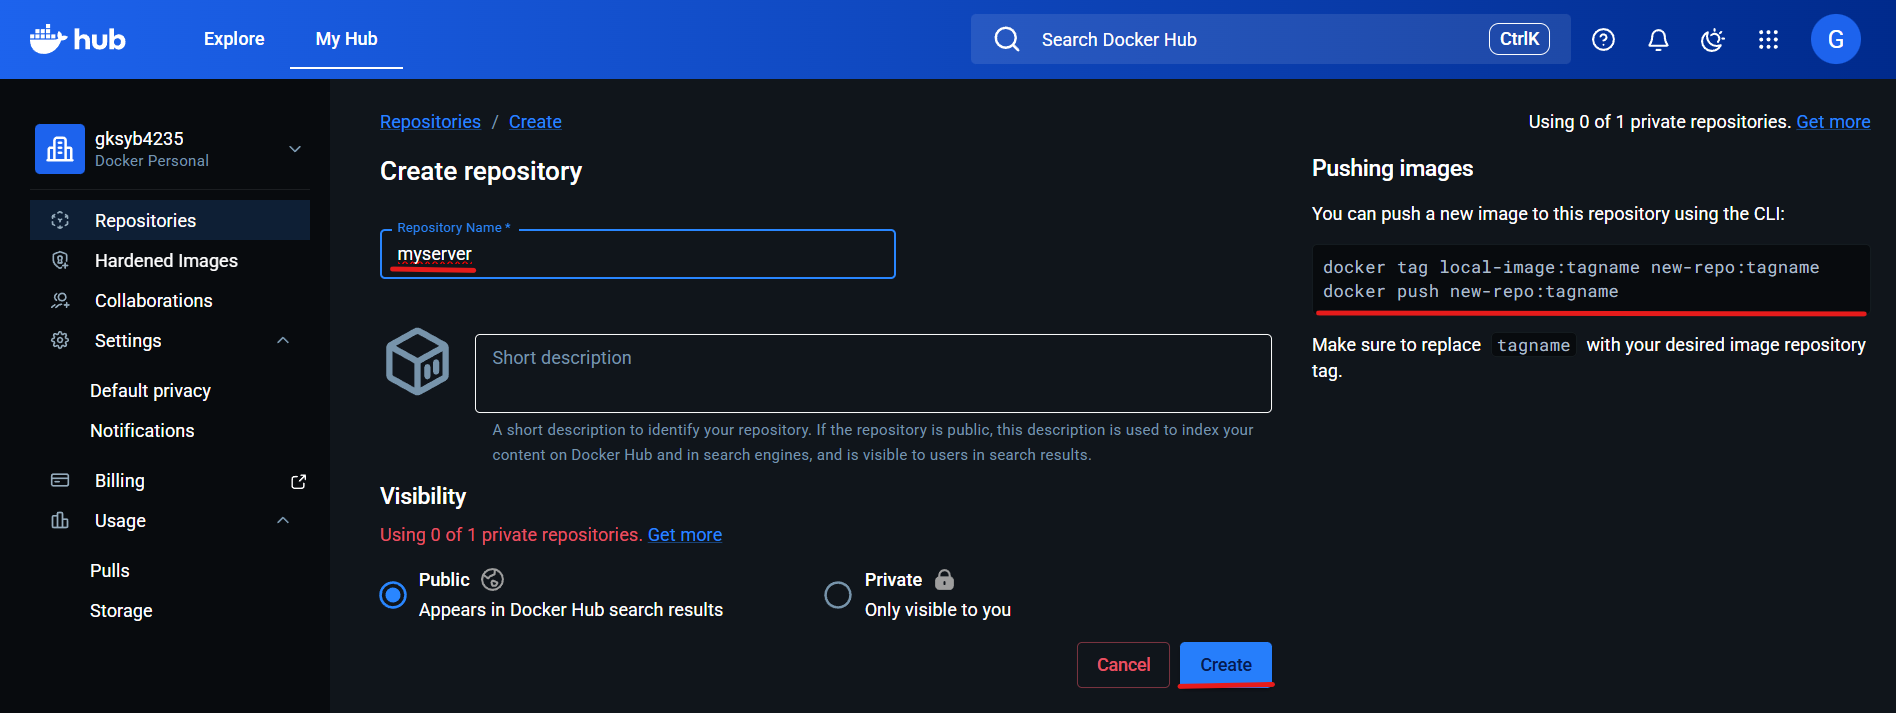Select the Public visibility radio button
Screen dimensions: 1896x713
(393, 595)
